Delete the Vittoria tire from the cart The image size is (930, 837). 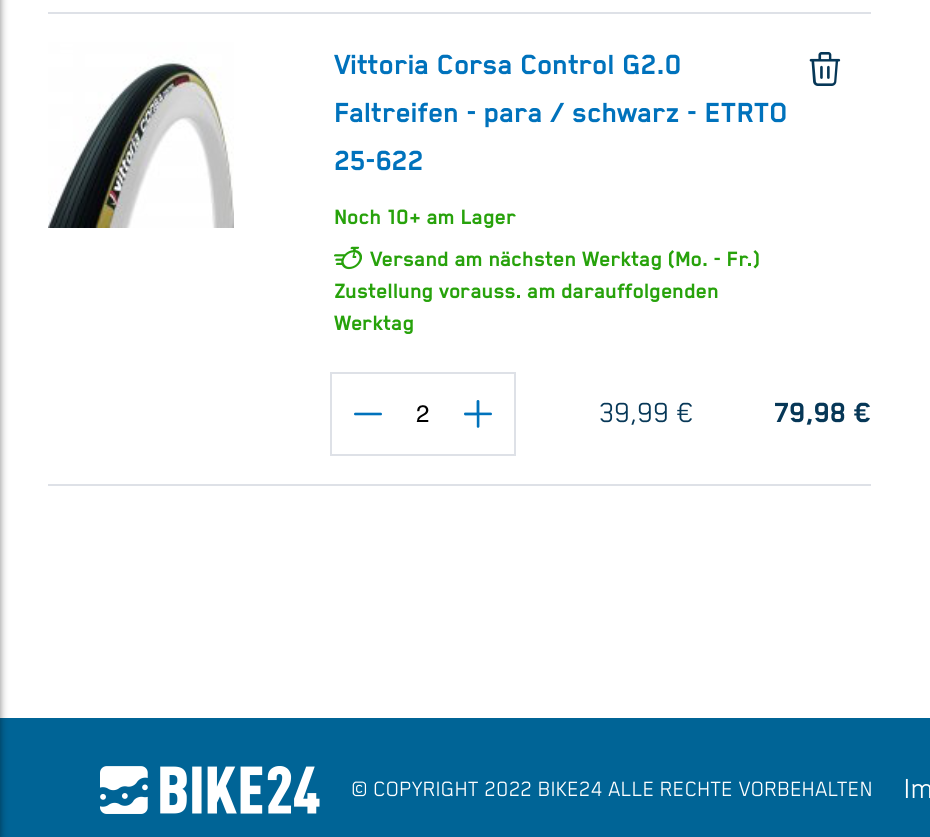pos(824,69)
